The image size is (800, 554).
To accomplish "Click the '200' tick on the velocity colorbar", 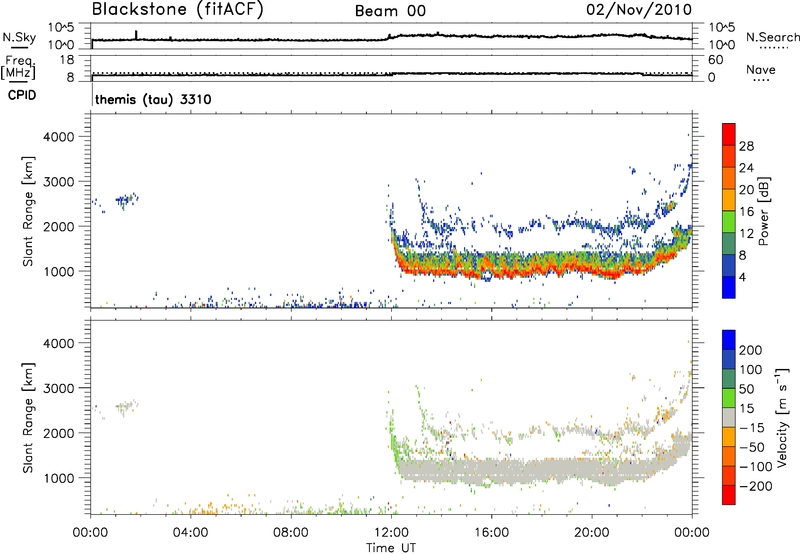I will pyautogui.click(x=751, y=350).
